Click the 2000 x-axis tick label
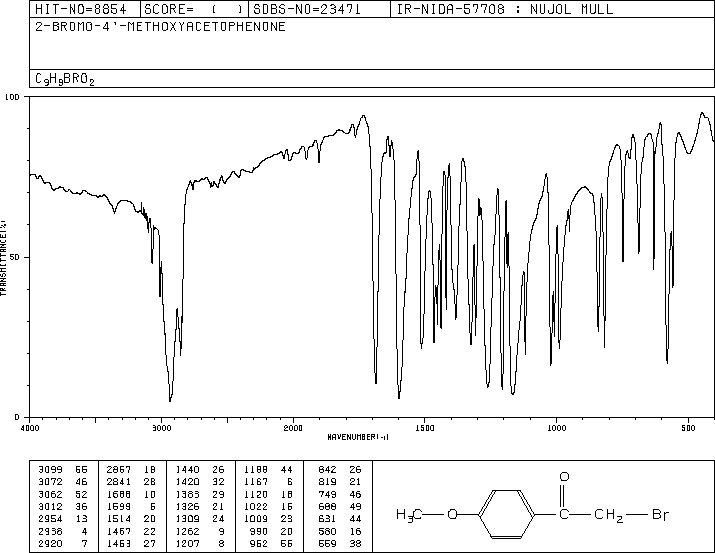Image resolution: width=715 pixels, height=553 pixels. point(293,428)
